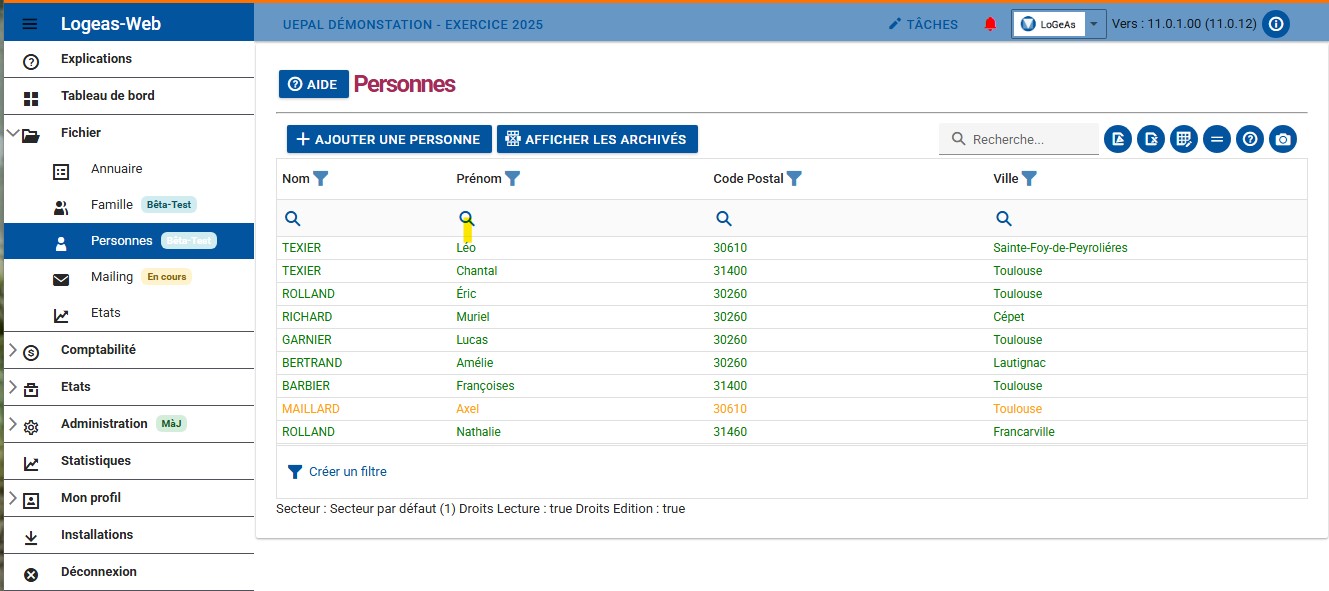Click the question mark help icon in toolbar

tap(1250, 140)
